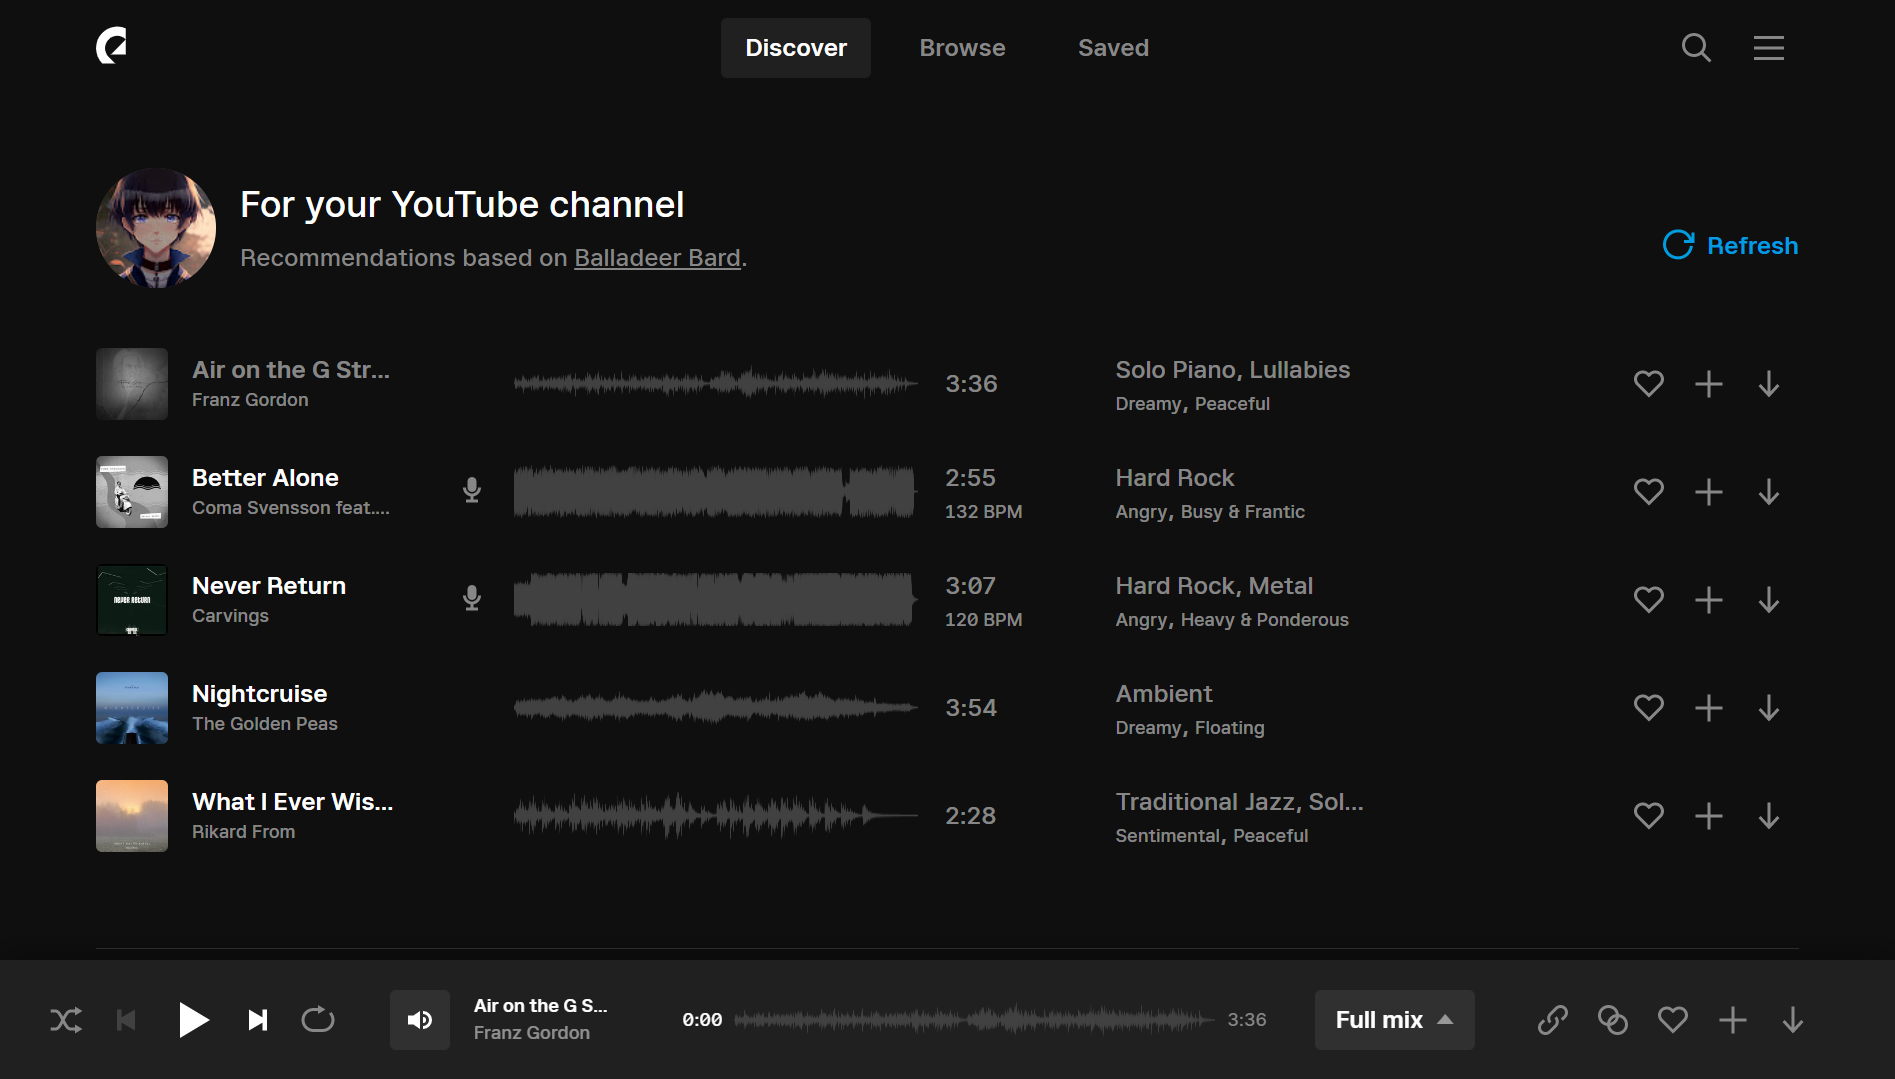The width and height of the screenshot is (1895, 1079).
Task: Like the current track in the player bar
Action: [1673, 1020]
